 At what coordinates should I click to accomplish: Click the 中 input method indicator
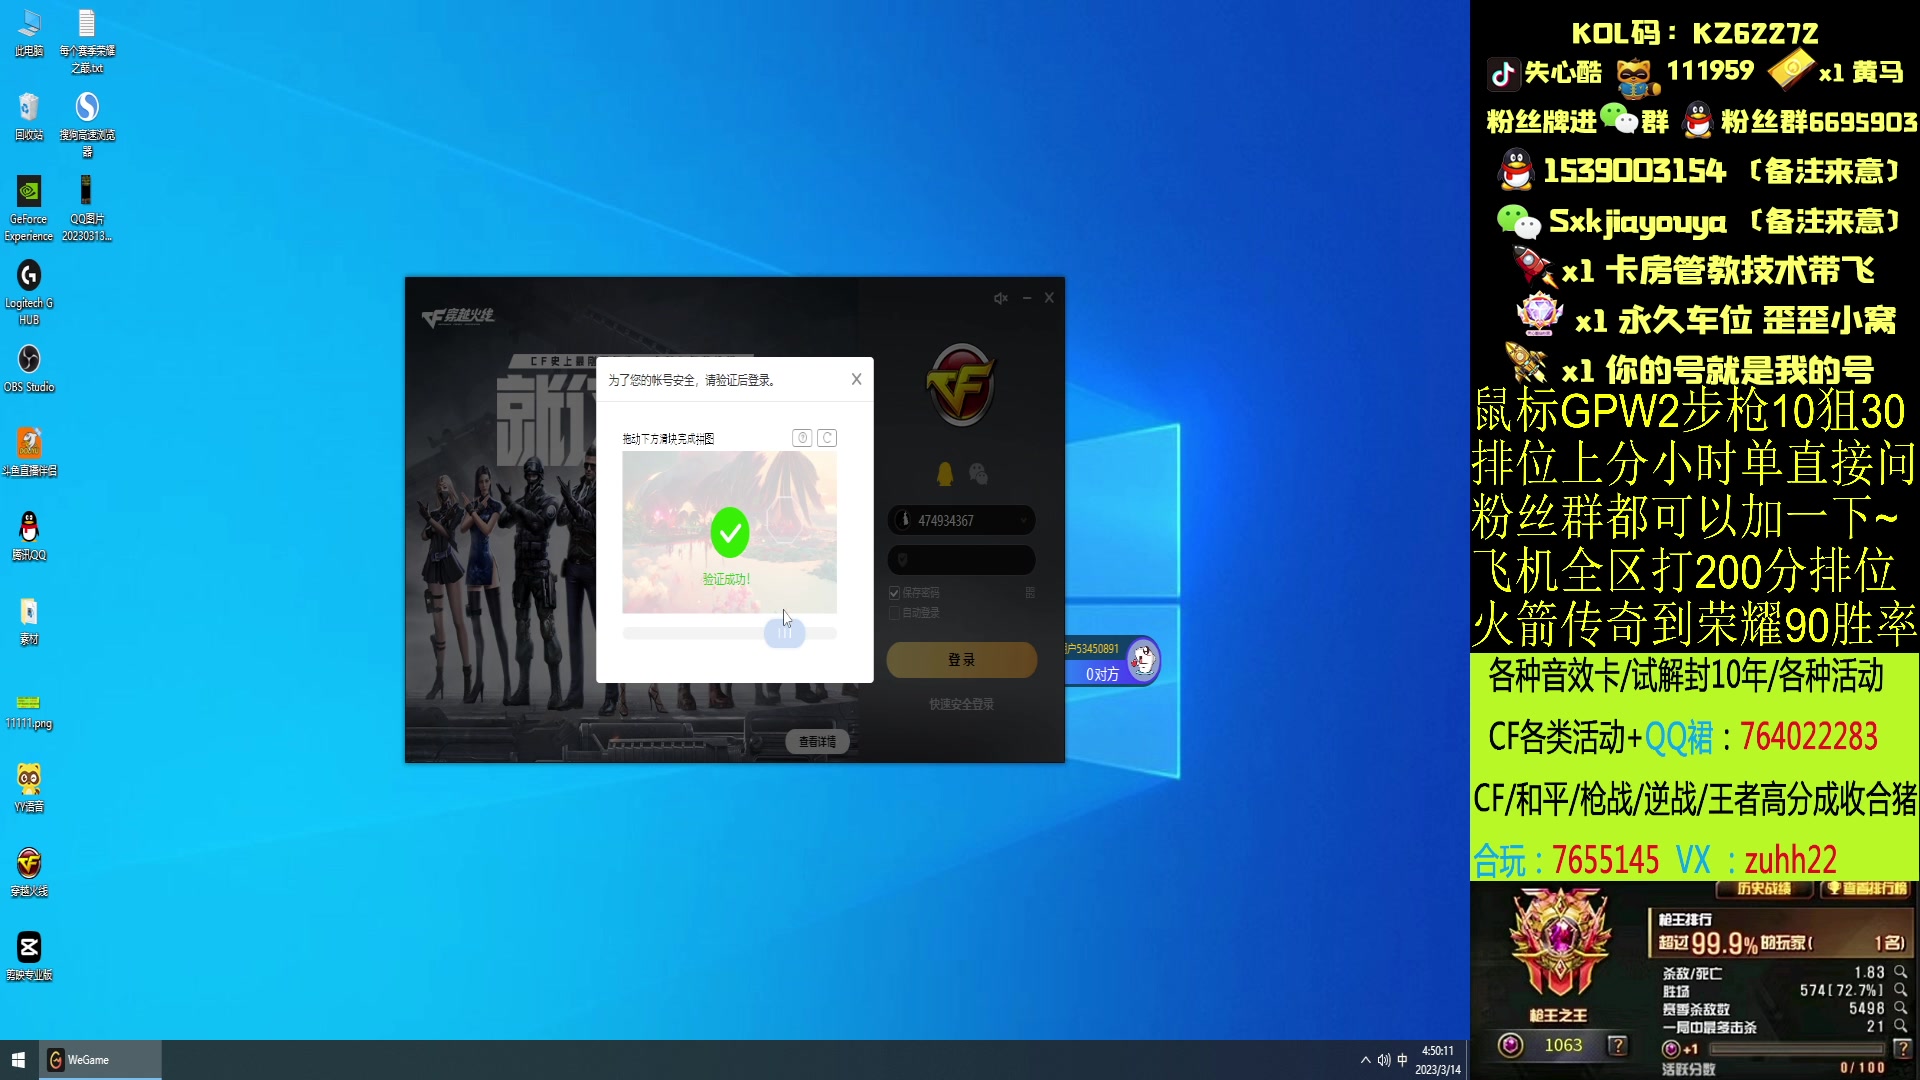point(1402,1060)
